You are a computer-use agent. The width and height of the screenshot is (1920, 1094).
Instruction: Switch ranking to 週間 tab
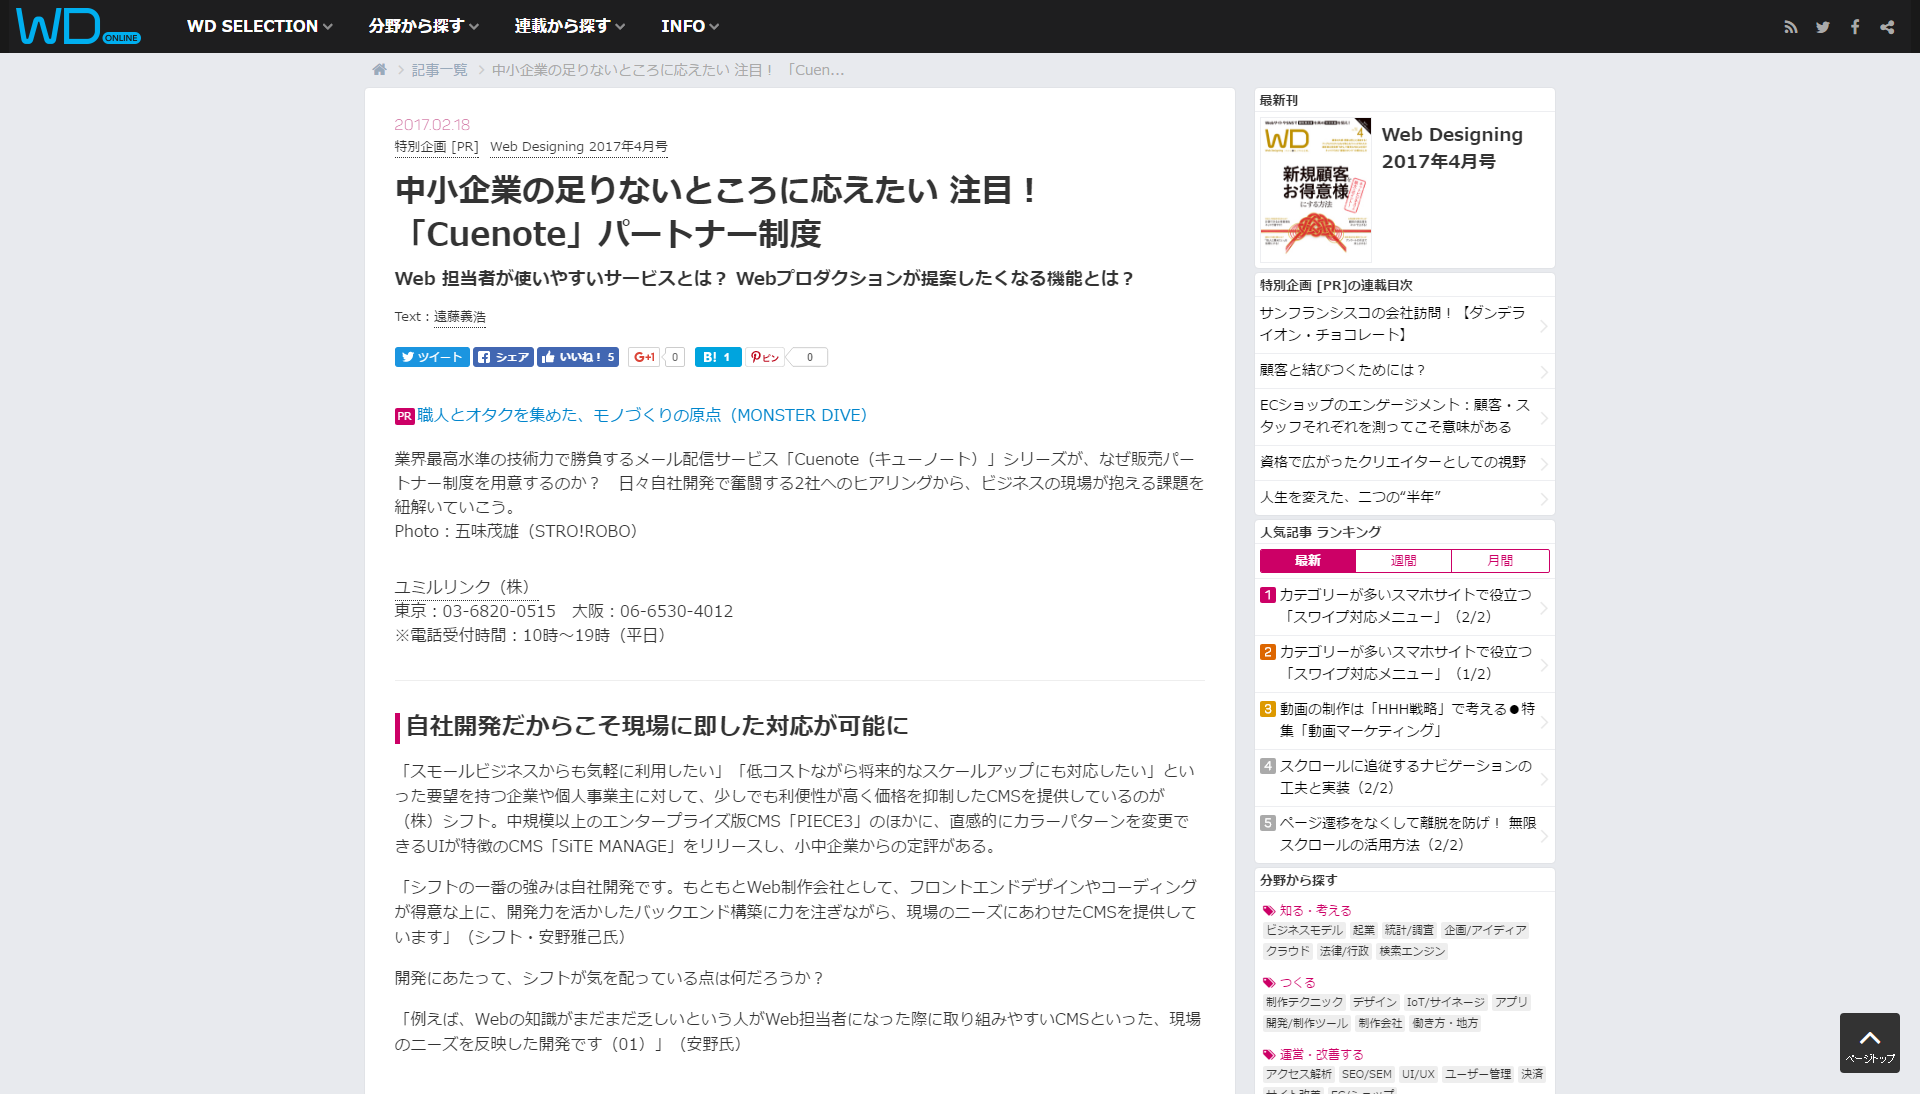click(x=1403, y=561)
